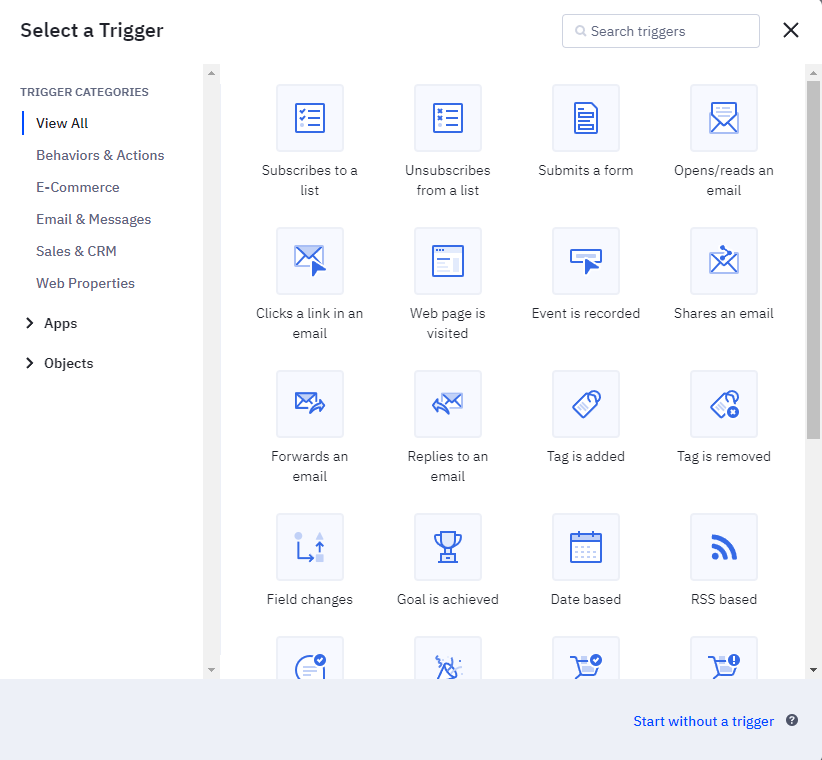Select the Tag is removed trigger icon
This screenshot has height=760, width=822.
click(x=724, y=404)
